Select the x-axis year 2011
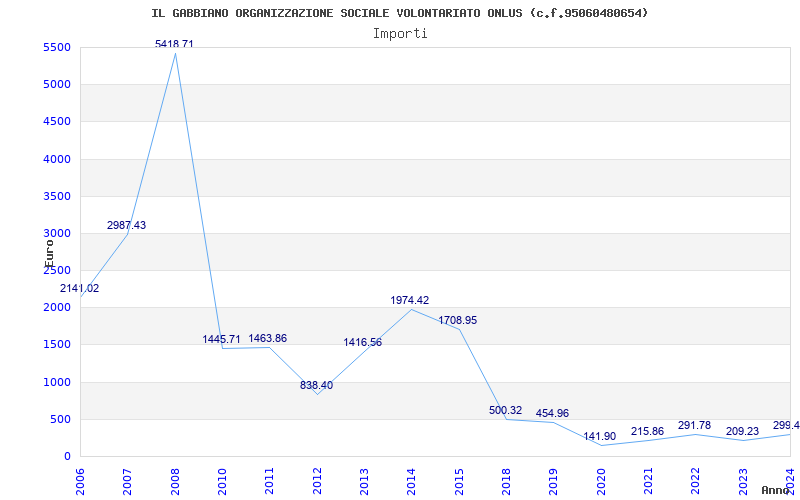 [269, 481]
